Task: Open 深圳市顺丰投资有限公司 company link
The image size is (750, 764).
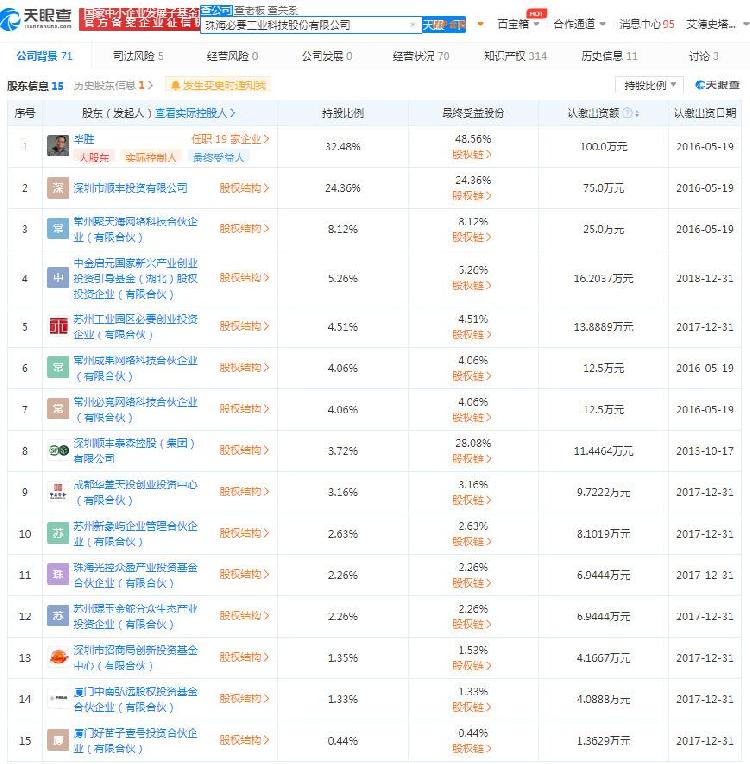Action: click(130, 188)
